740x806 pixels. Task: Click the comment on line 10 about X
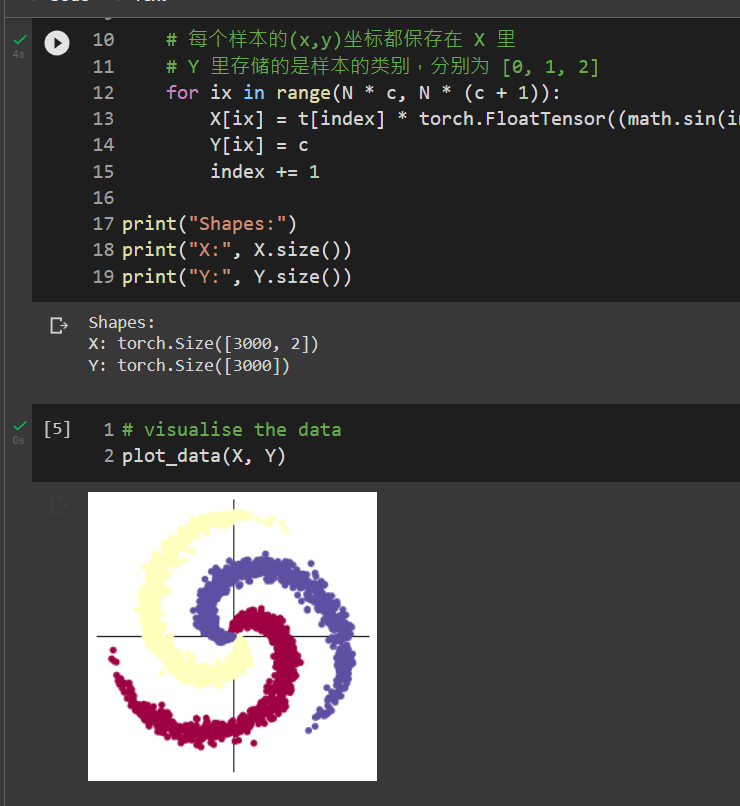[x=341, y=40]
